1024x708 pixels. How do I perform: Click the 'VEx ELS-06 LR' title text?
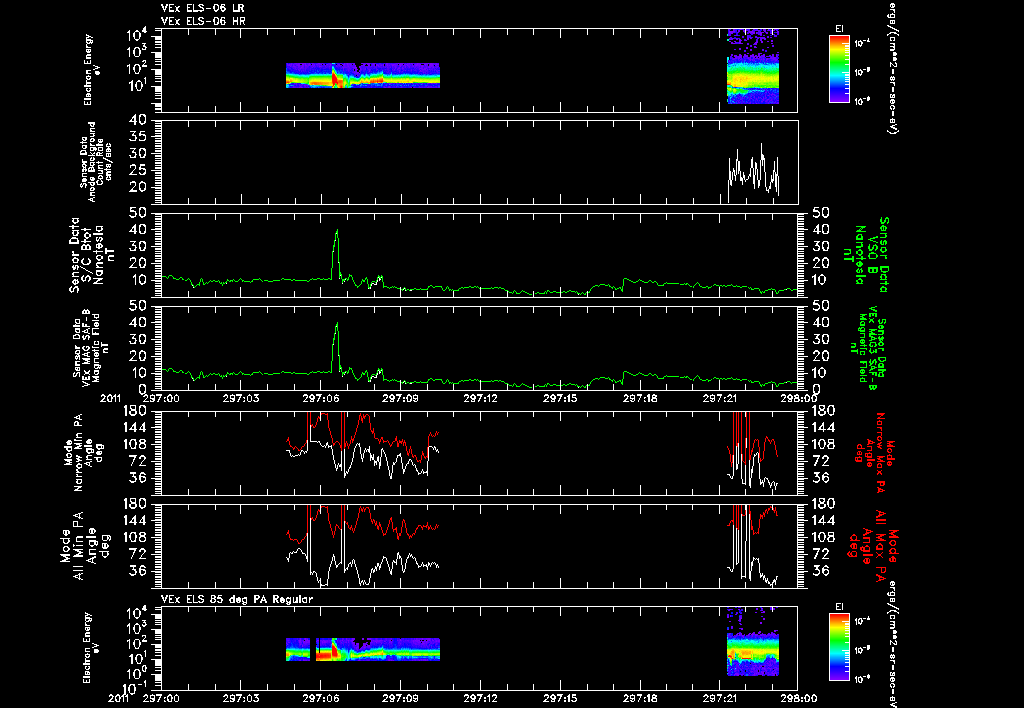point(203,8)
